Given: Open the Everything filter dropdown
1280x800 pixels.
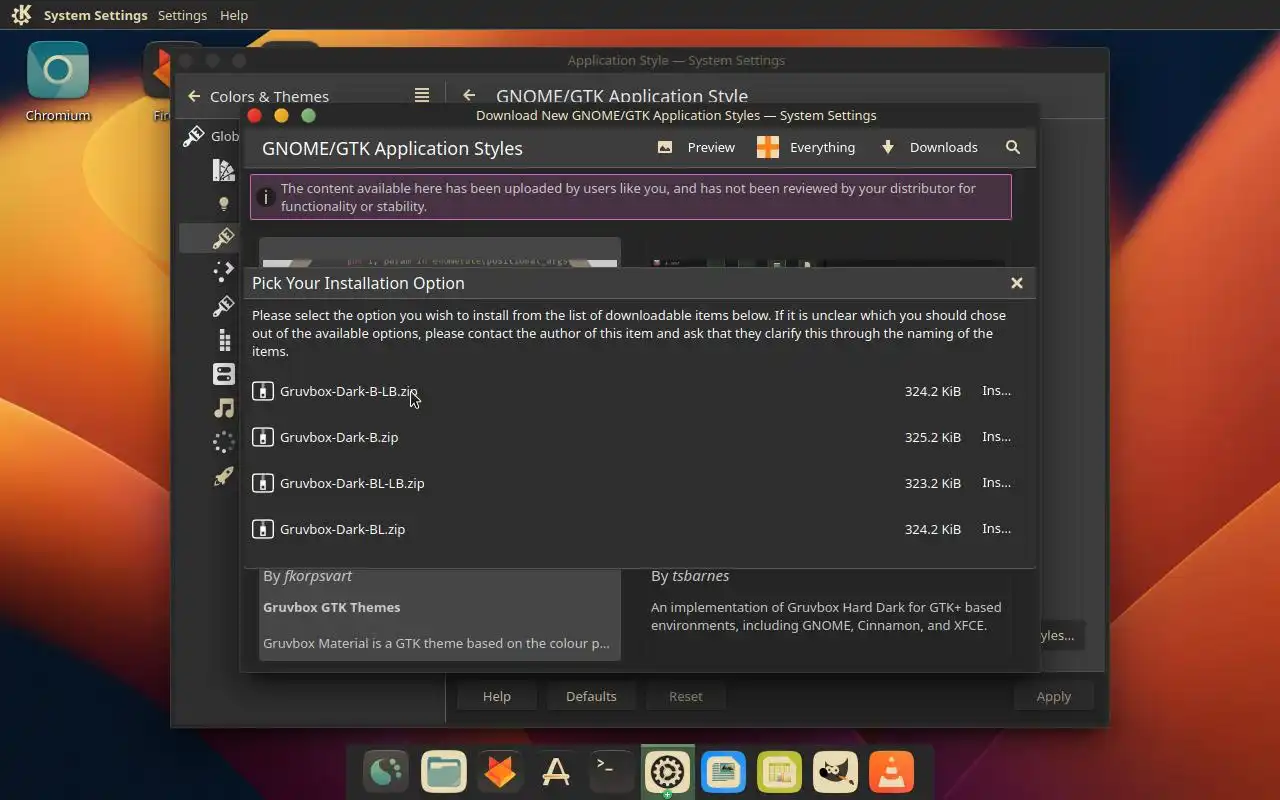Looking at the screenshot, I should [x=806, y=147].
